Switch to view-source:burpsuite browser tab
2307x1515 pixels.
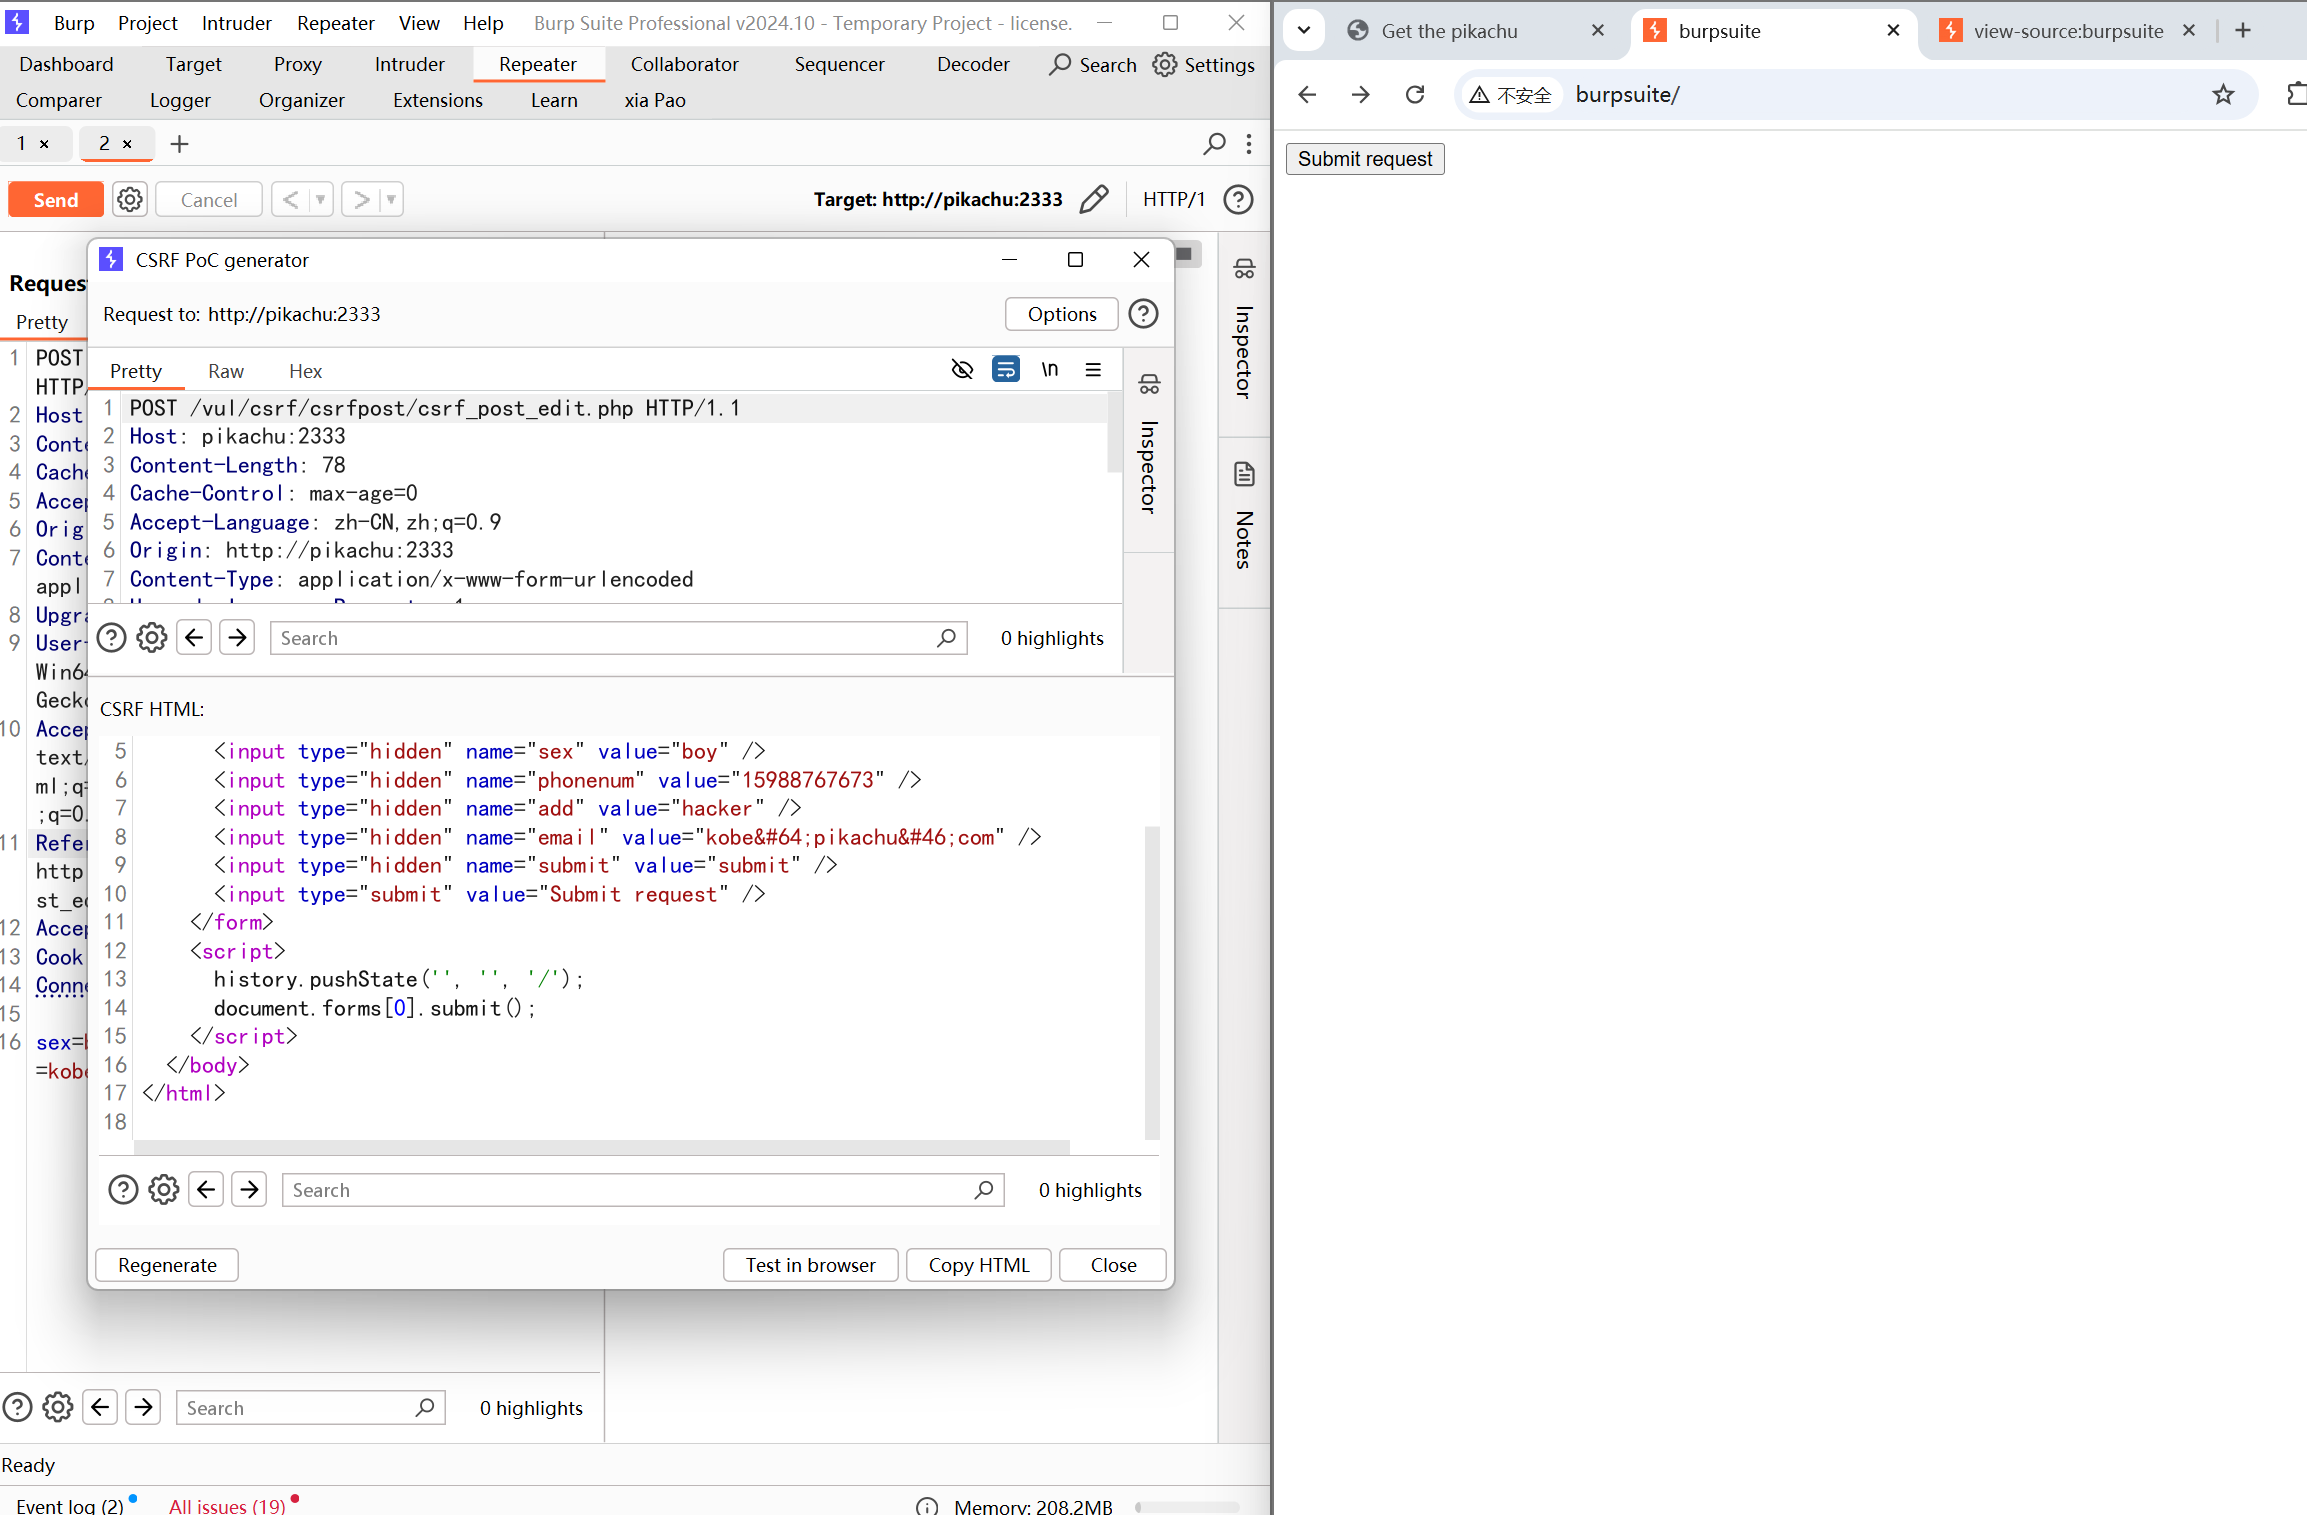click(x=2068, y=31)
